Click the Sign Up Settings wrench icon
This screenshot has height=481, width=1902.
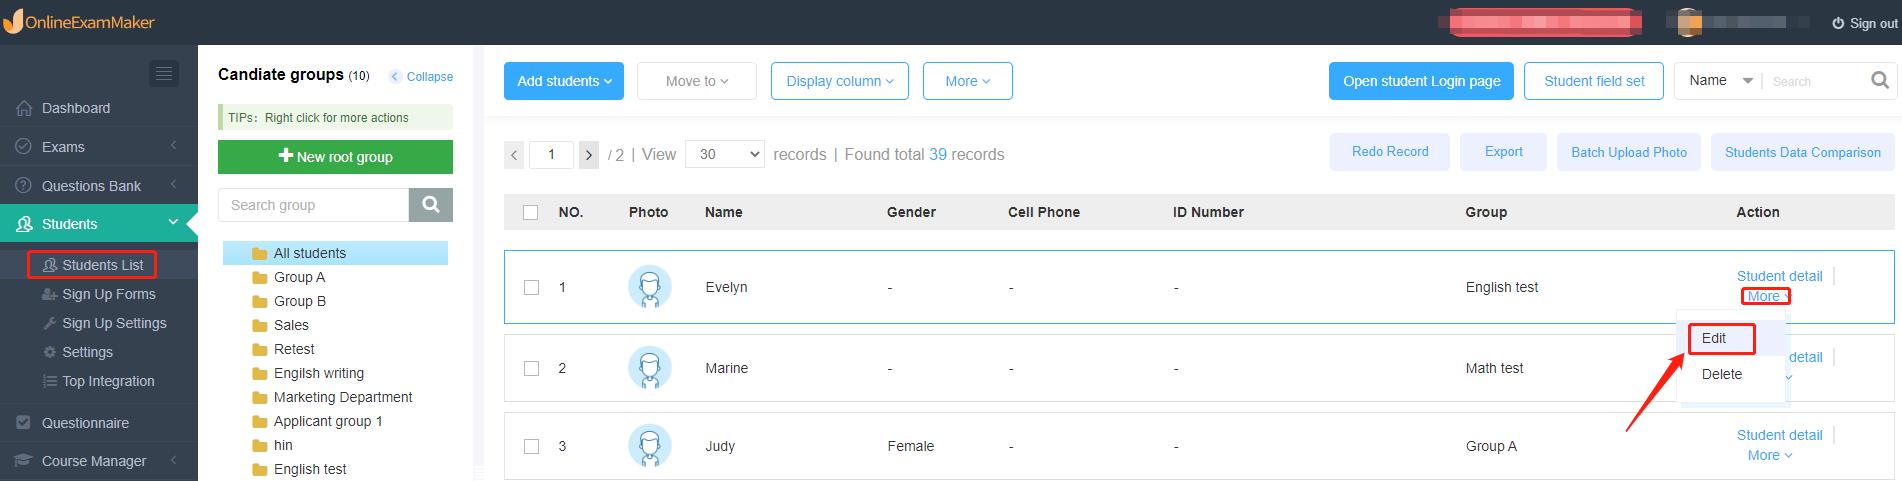50,323
